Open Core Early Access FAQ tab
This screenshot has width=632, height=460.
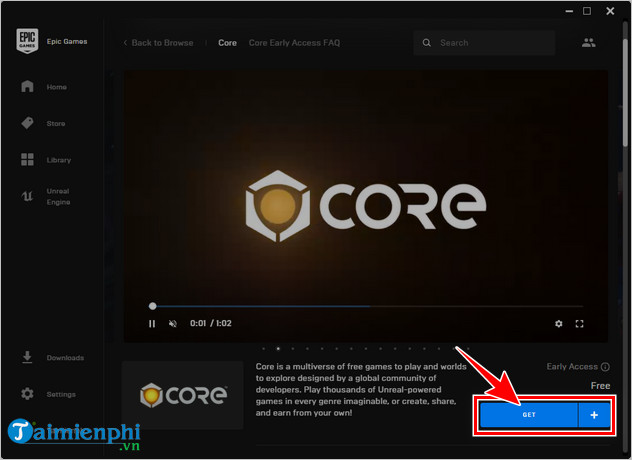tap(294, 43)
